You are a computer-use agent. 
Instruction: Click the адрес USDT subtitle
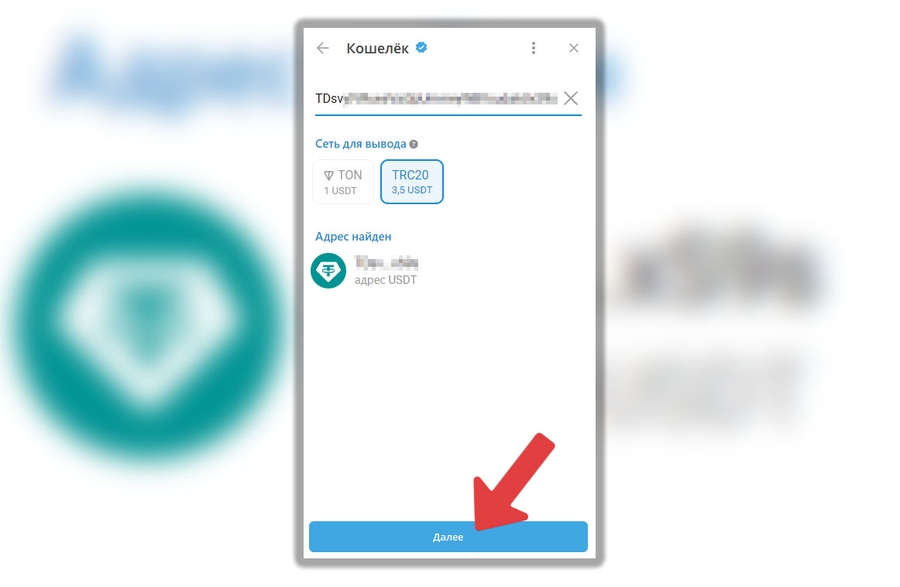385,280
